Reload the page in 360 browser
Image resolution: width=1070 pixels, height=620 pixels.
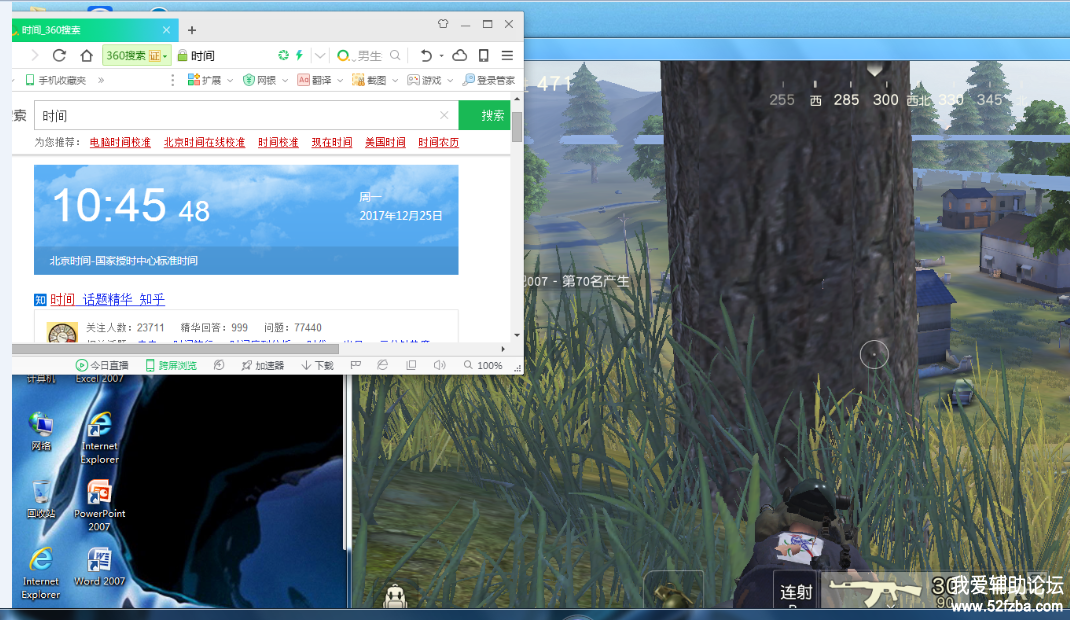pyautogui.click(x=59, y=55)
